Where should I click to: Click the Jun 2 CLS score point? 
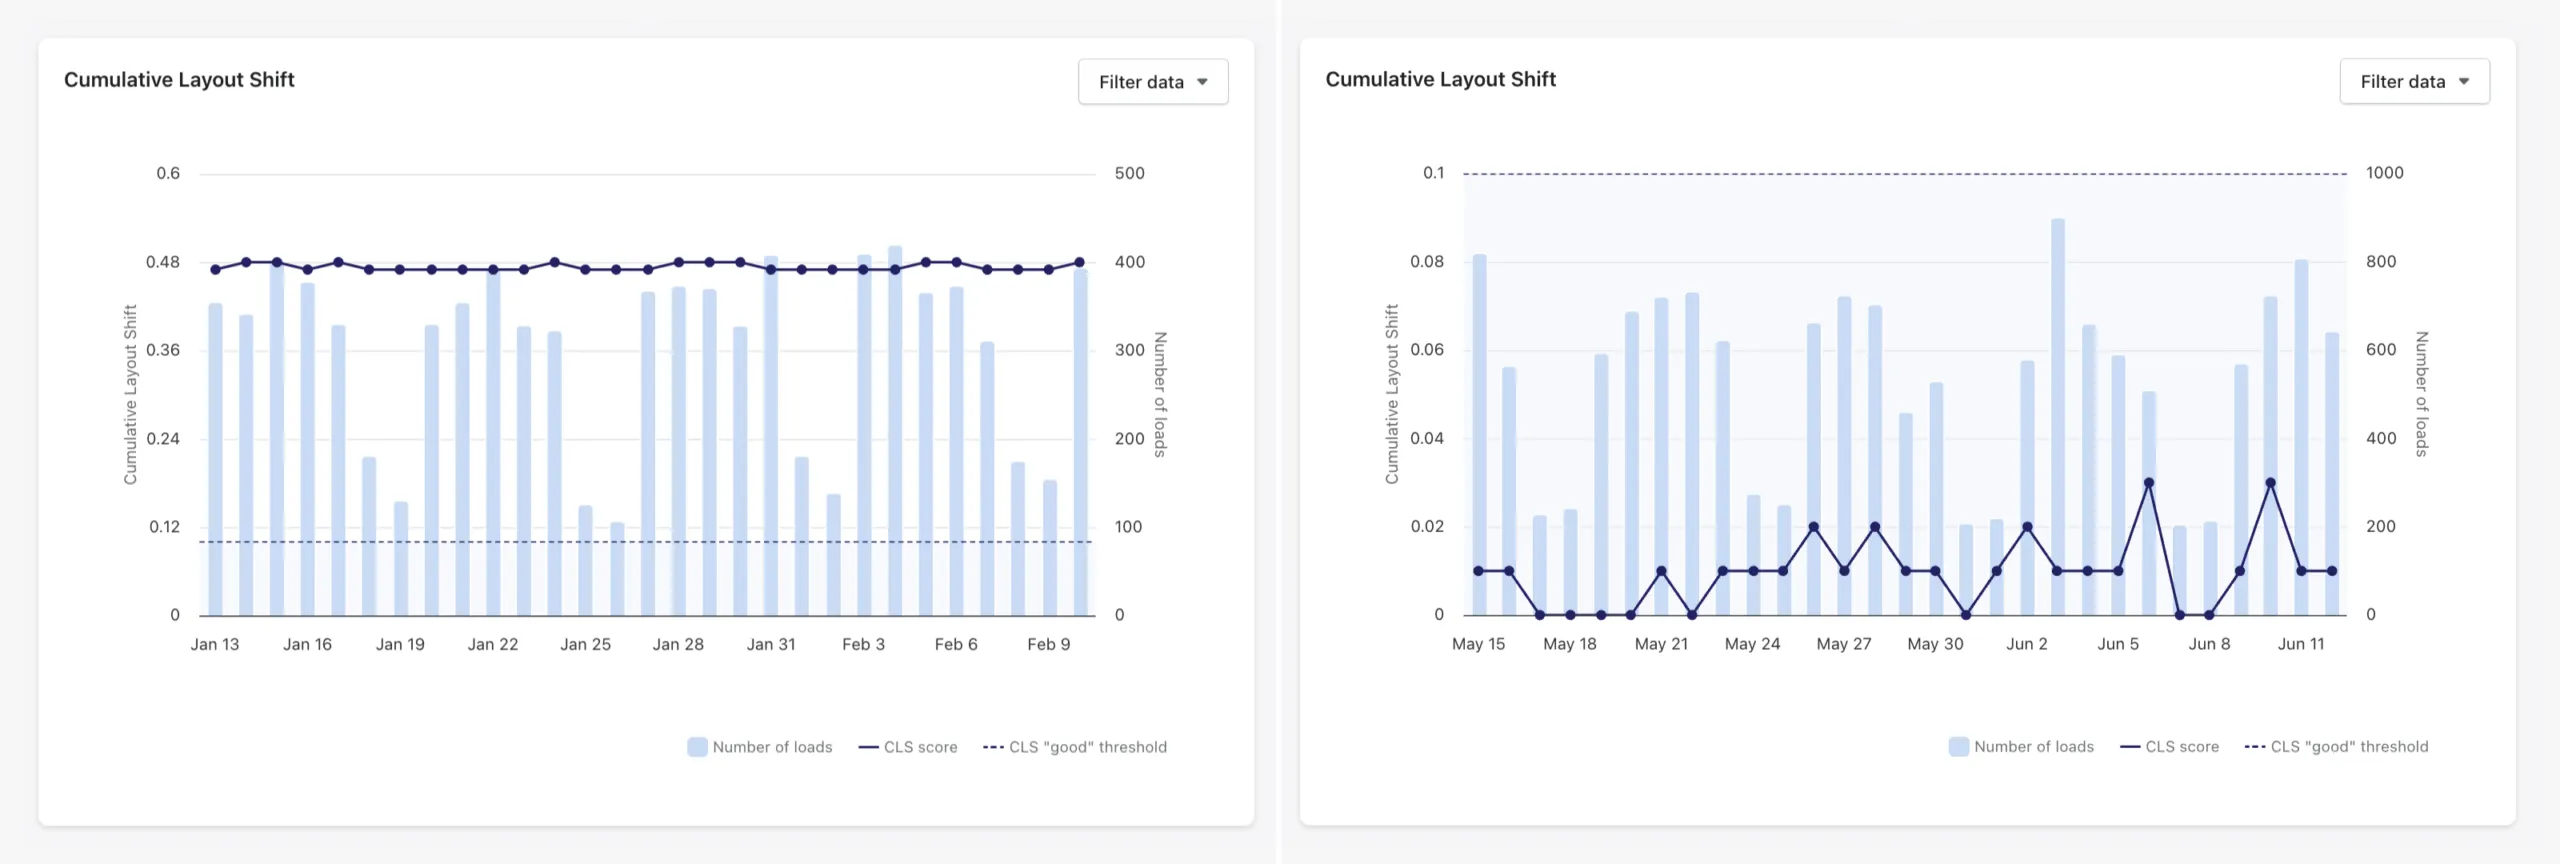click(2027, 527)
